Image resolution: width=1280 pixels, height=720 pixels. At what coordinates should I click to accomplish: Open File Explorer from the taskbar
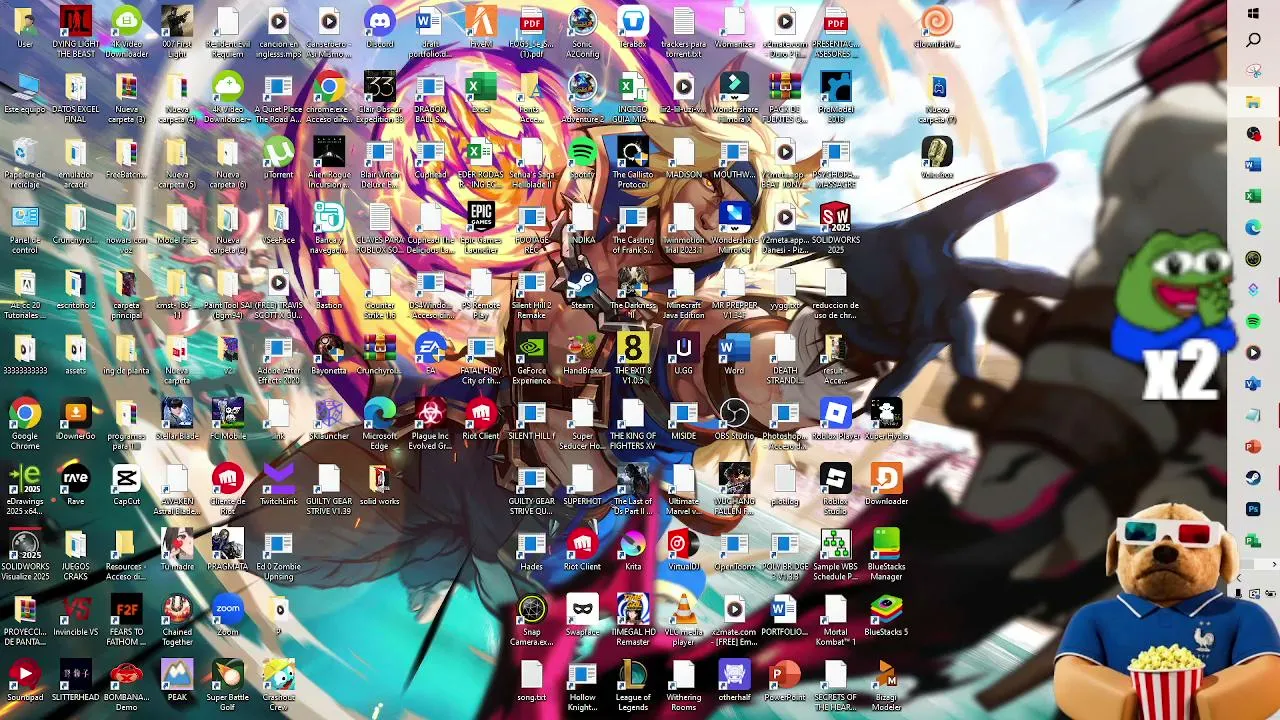[x=1253, y=102]
